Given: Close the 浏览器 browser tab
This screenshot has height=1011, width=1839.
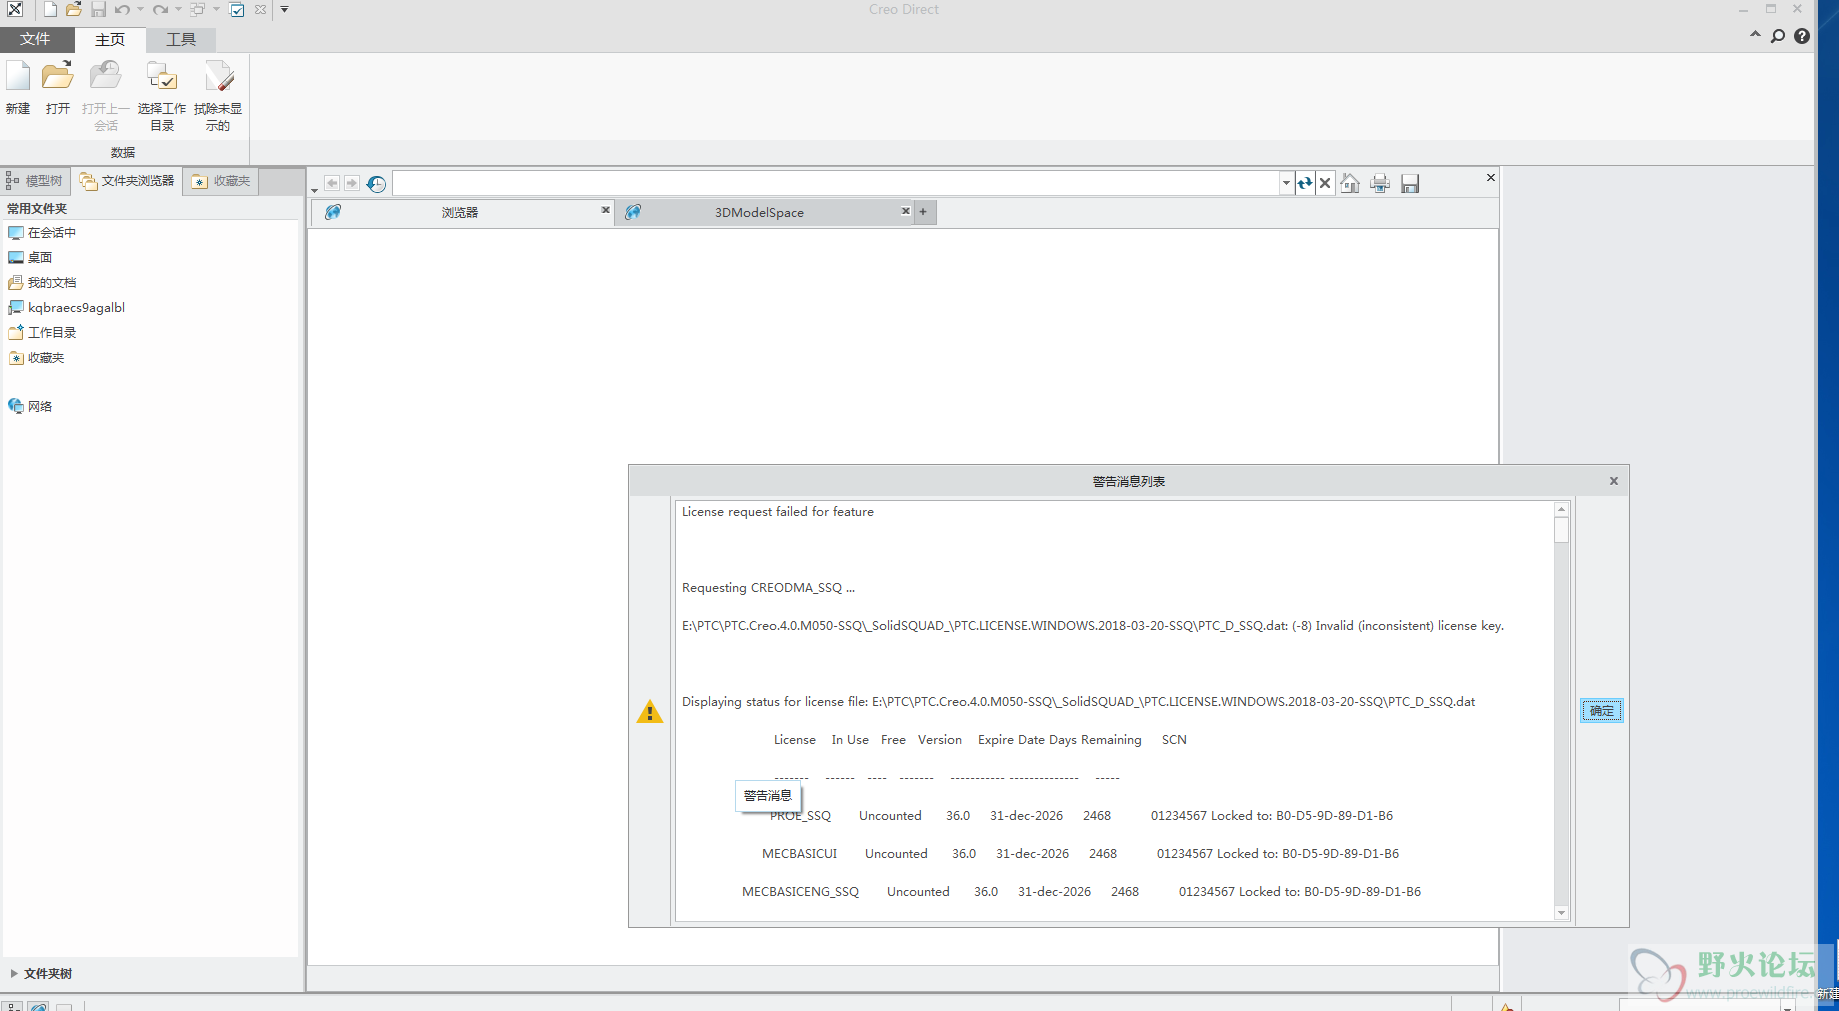Looking at the screenshot, I should pos(605,210).
